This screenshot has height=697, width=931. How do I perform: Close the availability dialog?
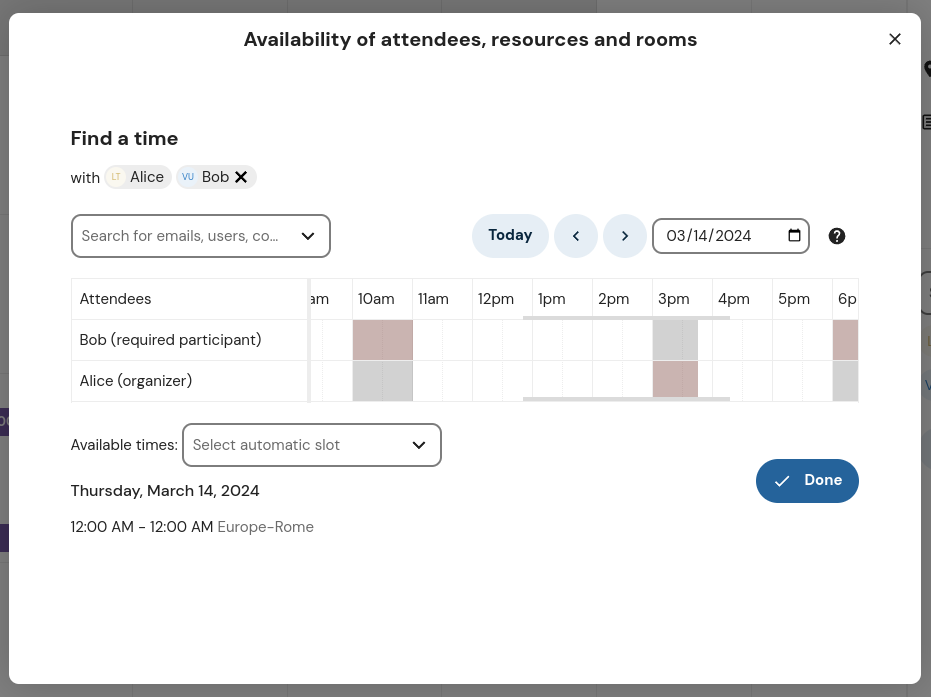click(895, 39)
